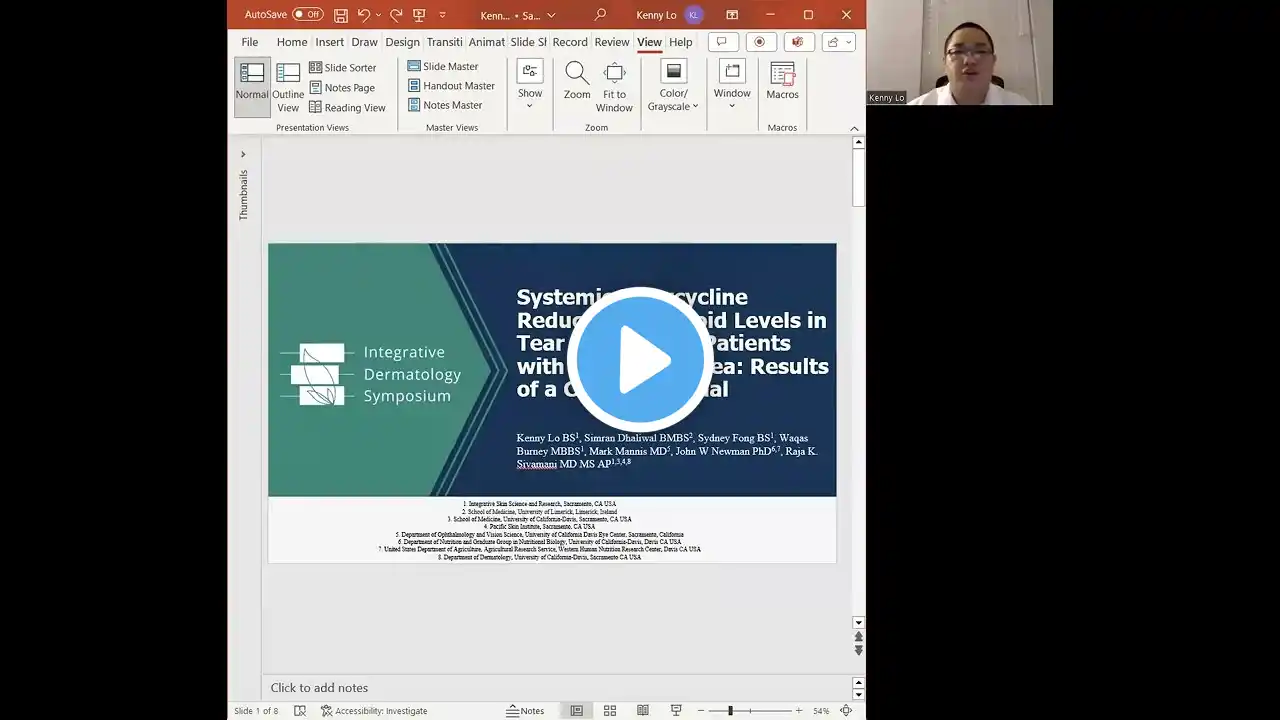Open the File menu
The height and width of the screenshot is (720, 1280).
[x=250, y=42]
